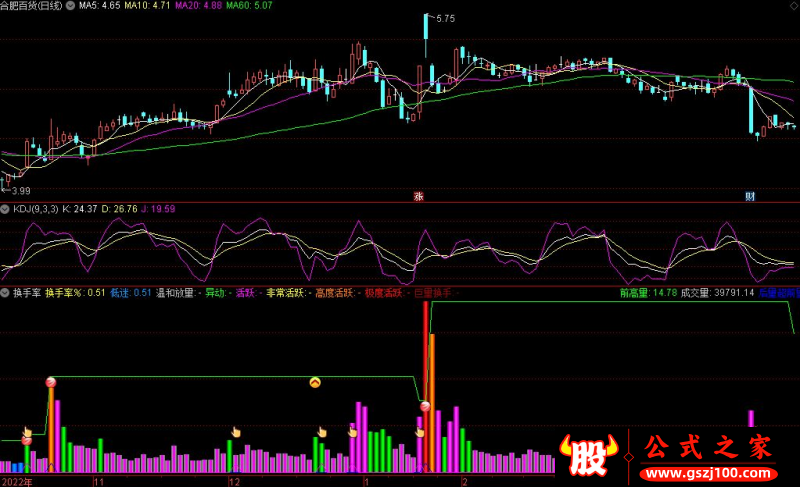Click the yellow up-arrow marker on the green line
Image resolution: width=800 pixels, height=487 pixels.
pyautogui.click(x=315, y=382)
